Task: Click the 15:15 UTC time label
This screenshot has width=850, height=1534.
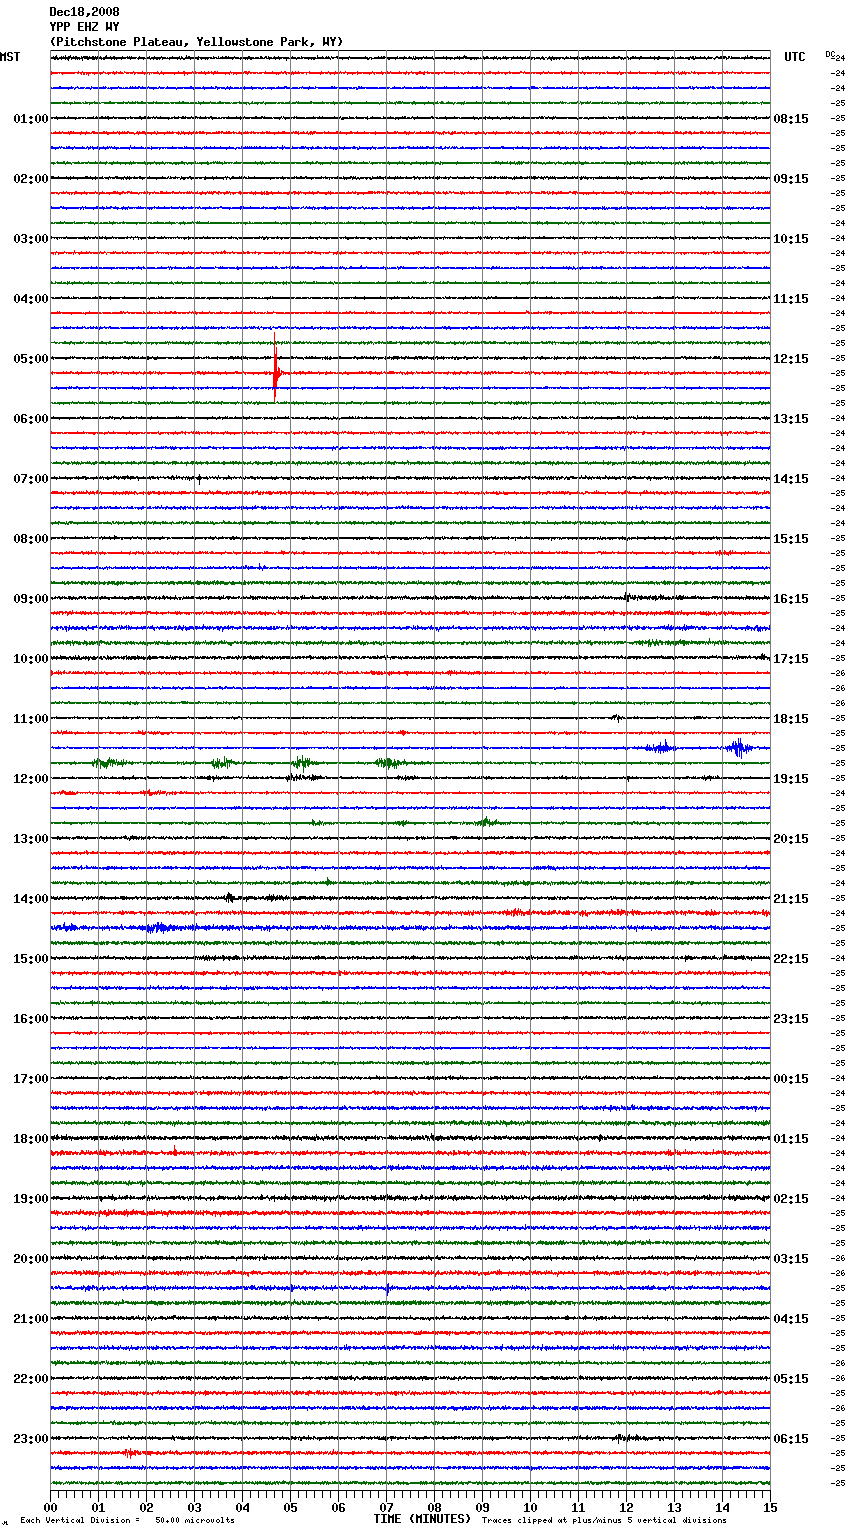Action: [791, 539]
